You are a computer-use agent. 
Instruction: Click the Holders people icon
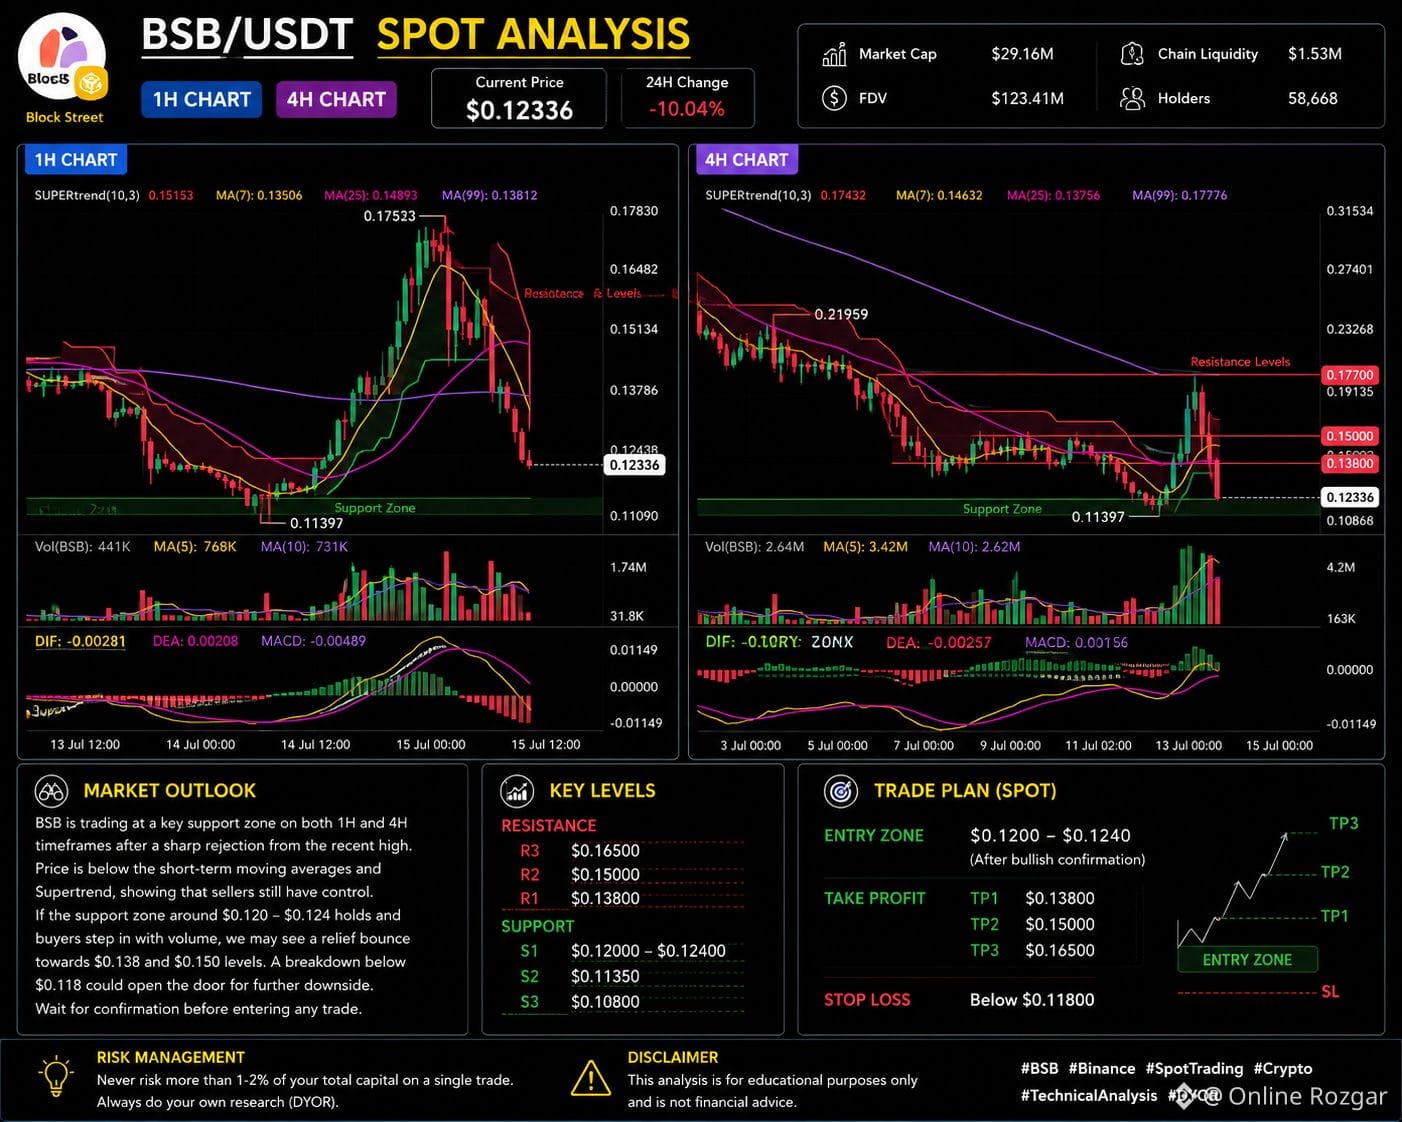[1132, 98]
